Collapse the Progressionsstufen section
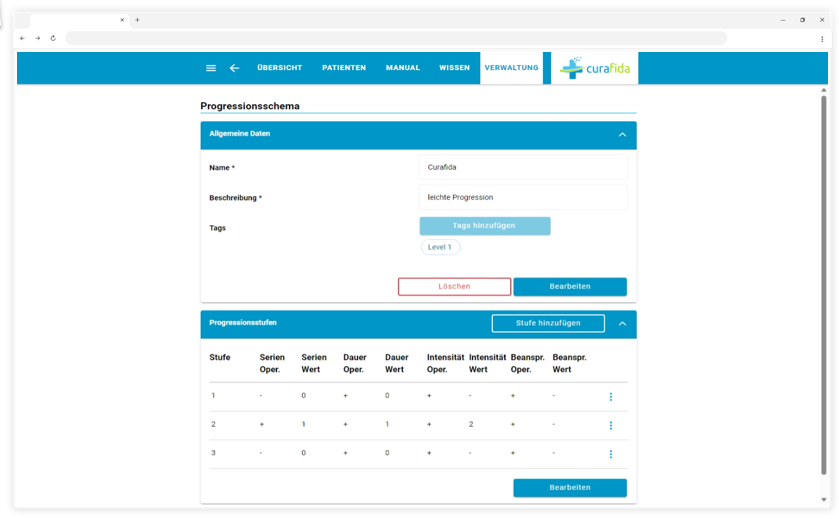 coord(622,324)
